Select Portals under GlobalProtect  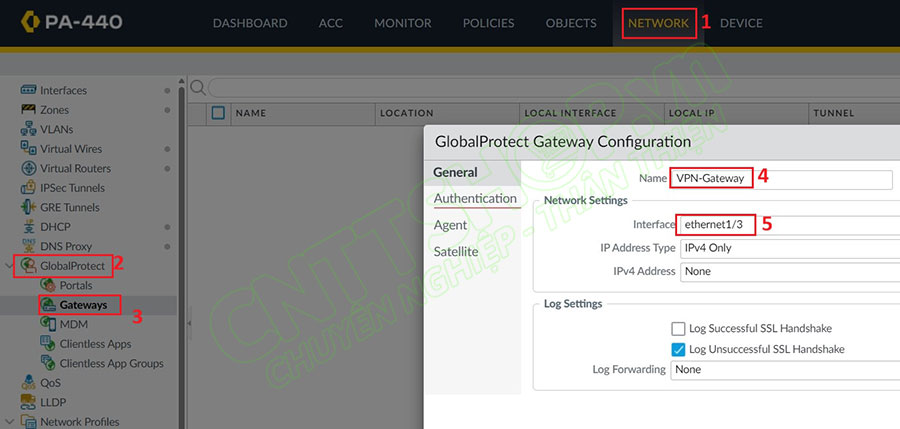point(76,285)
